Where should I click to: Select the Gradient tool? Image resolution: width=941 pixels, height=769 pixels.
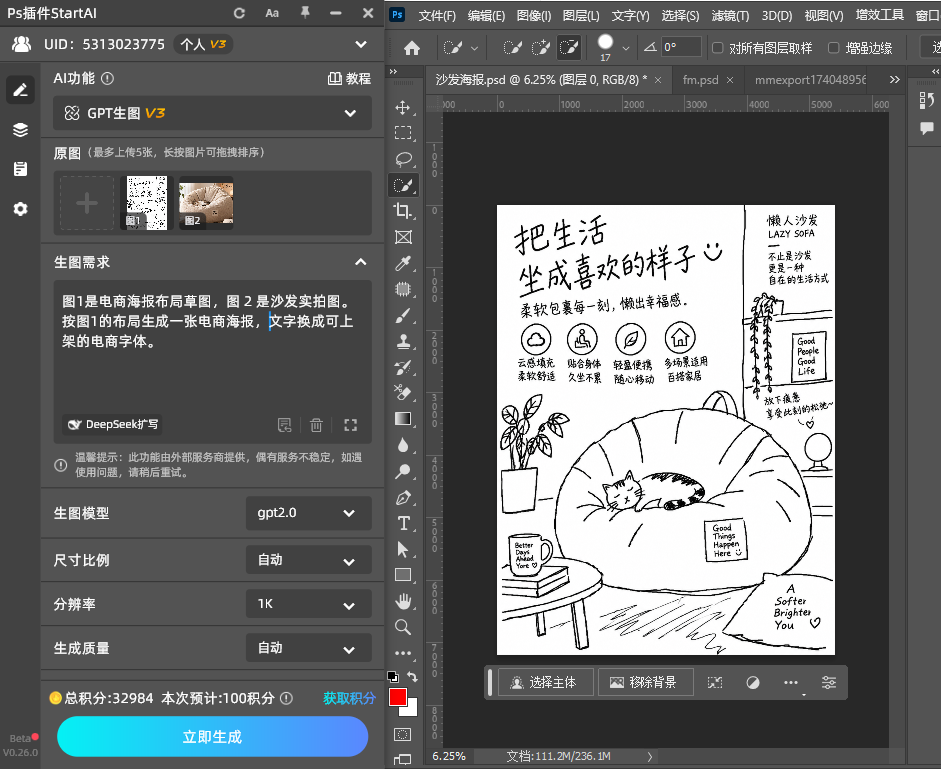(x=403, y=418)
